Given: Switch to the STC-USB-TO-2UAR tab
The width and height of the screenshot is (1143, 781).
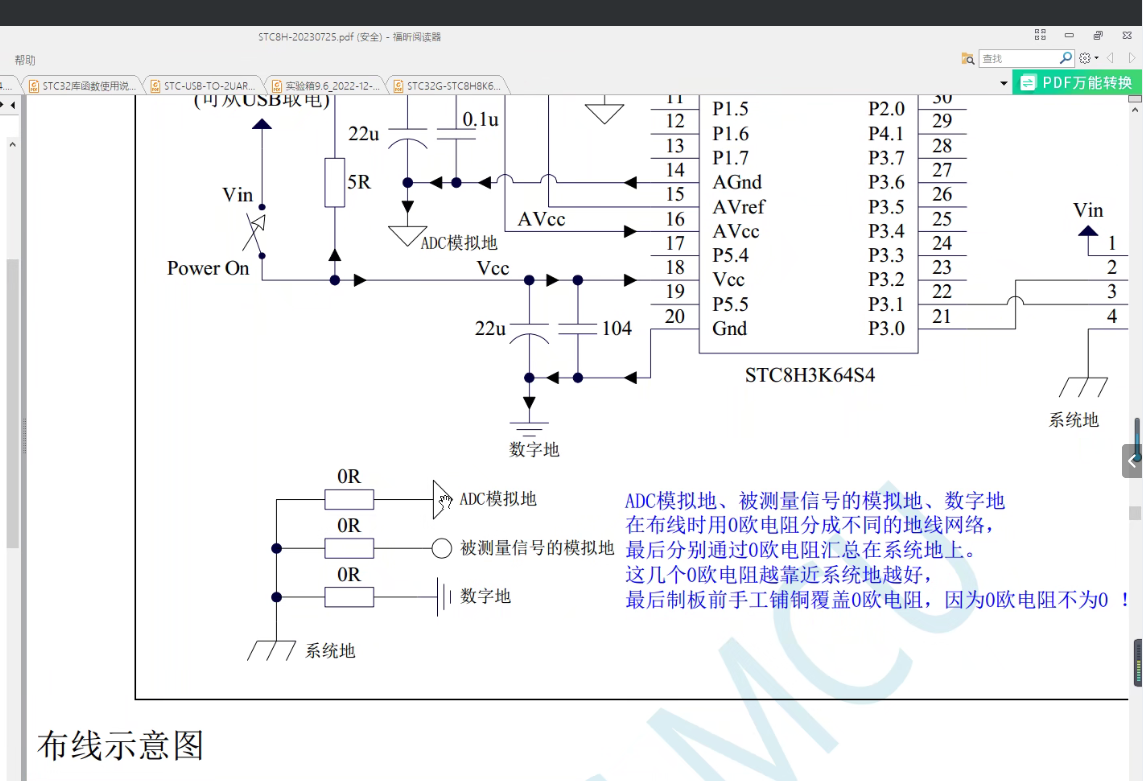Looking at the screenshot, I should pos(203,86).
